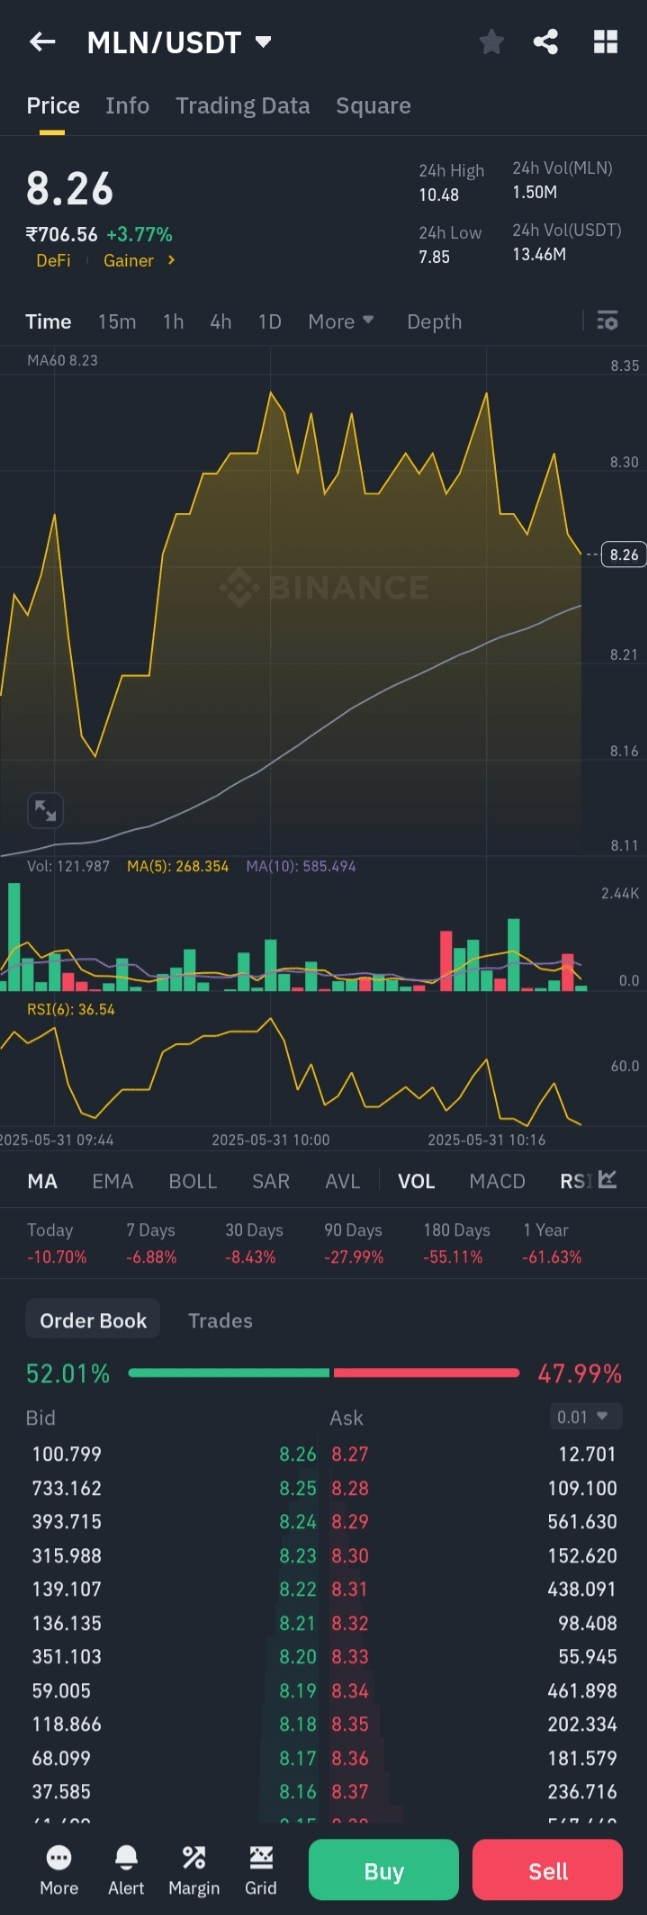
Task: Tap the red Sell button
Action: (548, 1870)
